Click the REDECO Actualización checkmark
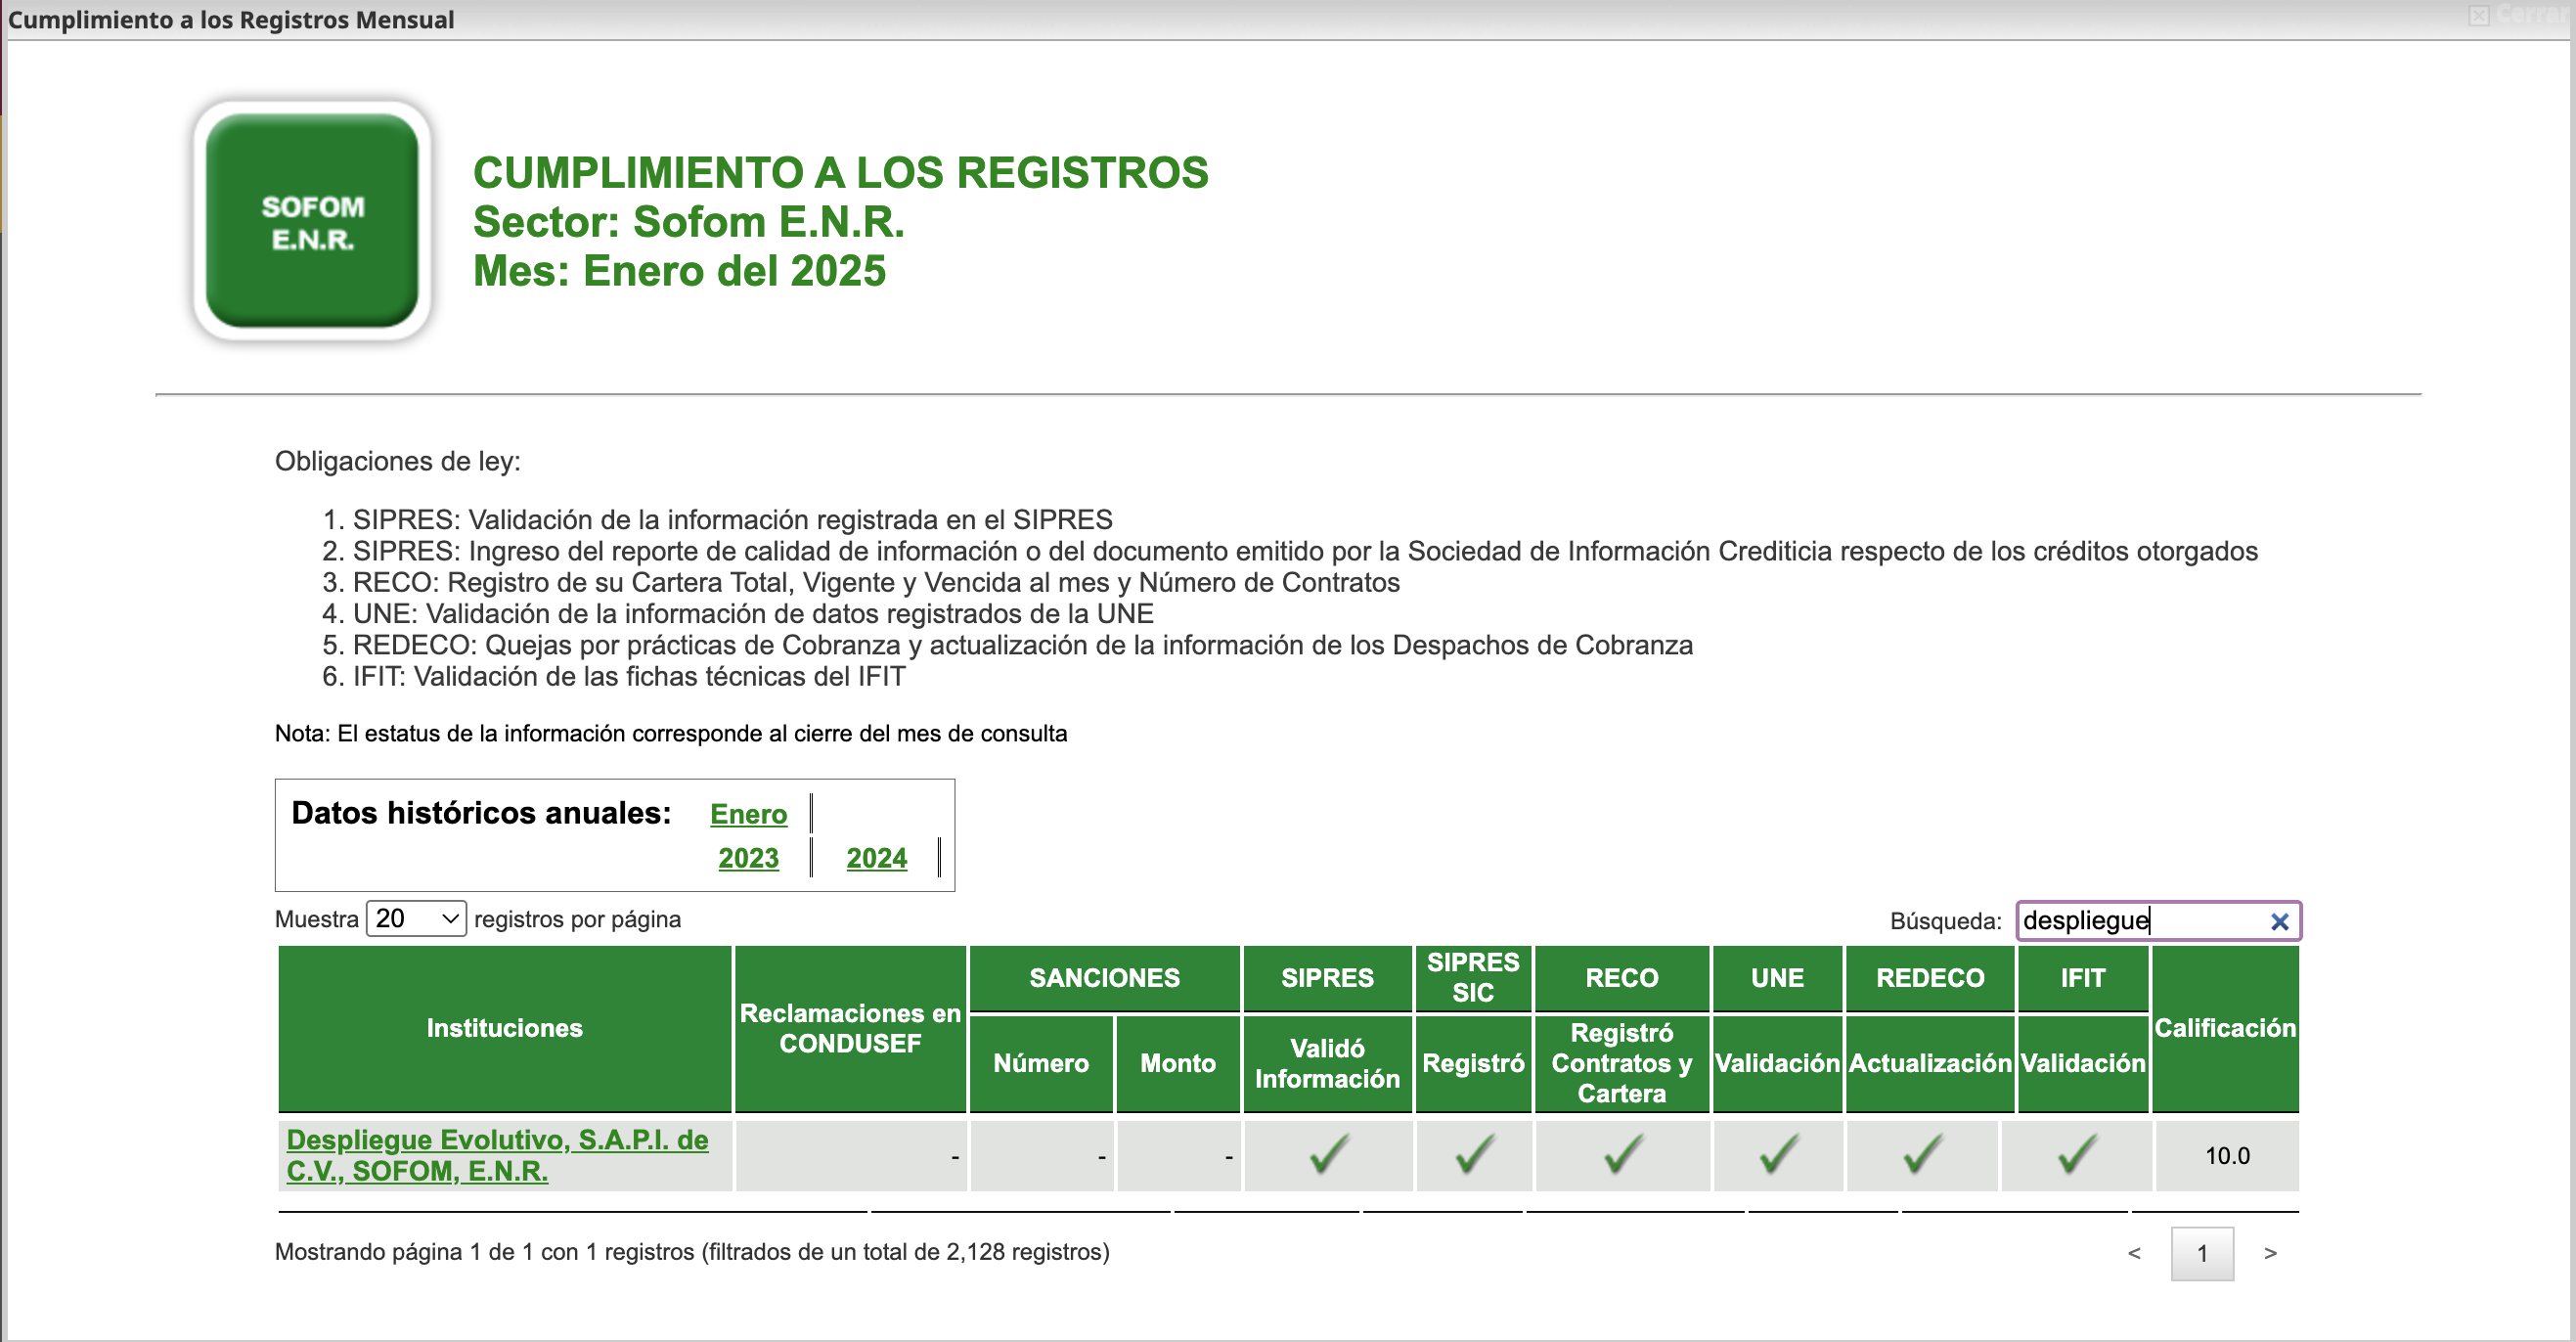Viewport: 2576px width, 1342px height. click(x=1922, y=1153)
